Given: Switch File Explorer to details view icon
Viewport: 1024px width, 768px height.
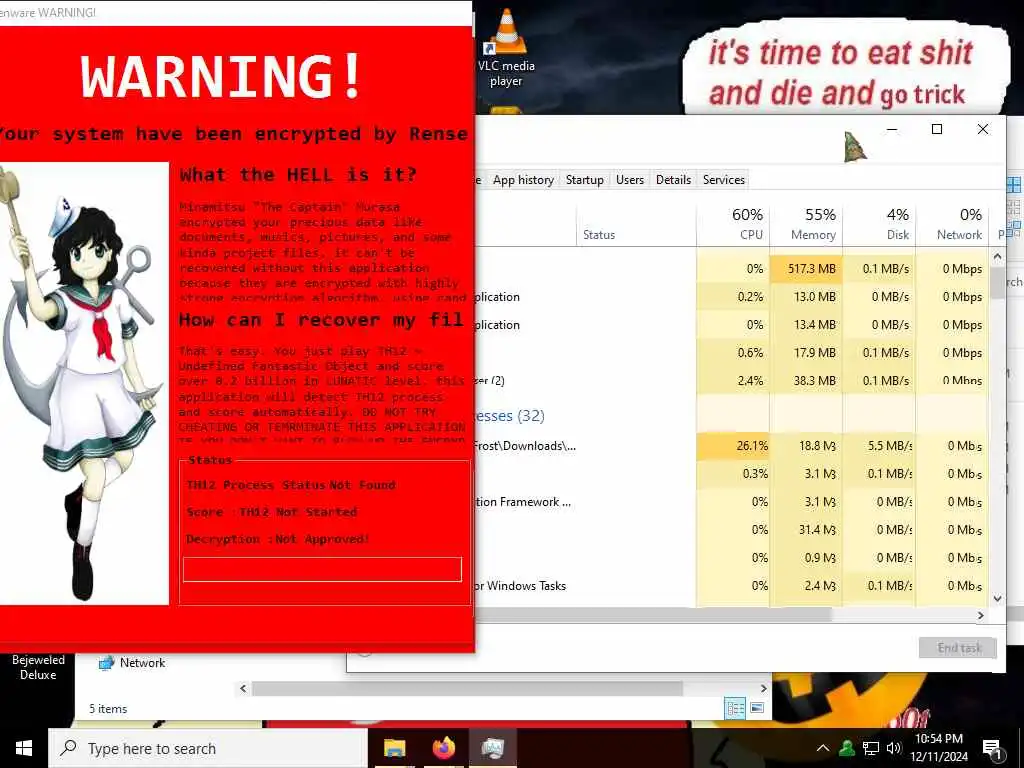Looking at the screenshot, I should (x=735, y=708).
